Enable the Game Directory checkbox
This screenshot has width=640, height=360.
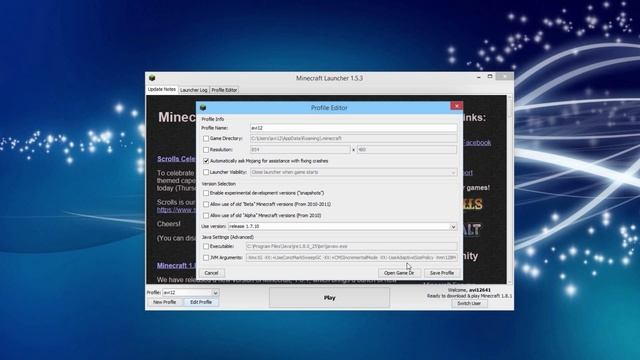tap(206, 139)
